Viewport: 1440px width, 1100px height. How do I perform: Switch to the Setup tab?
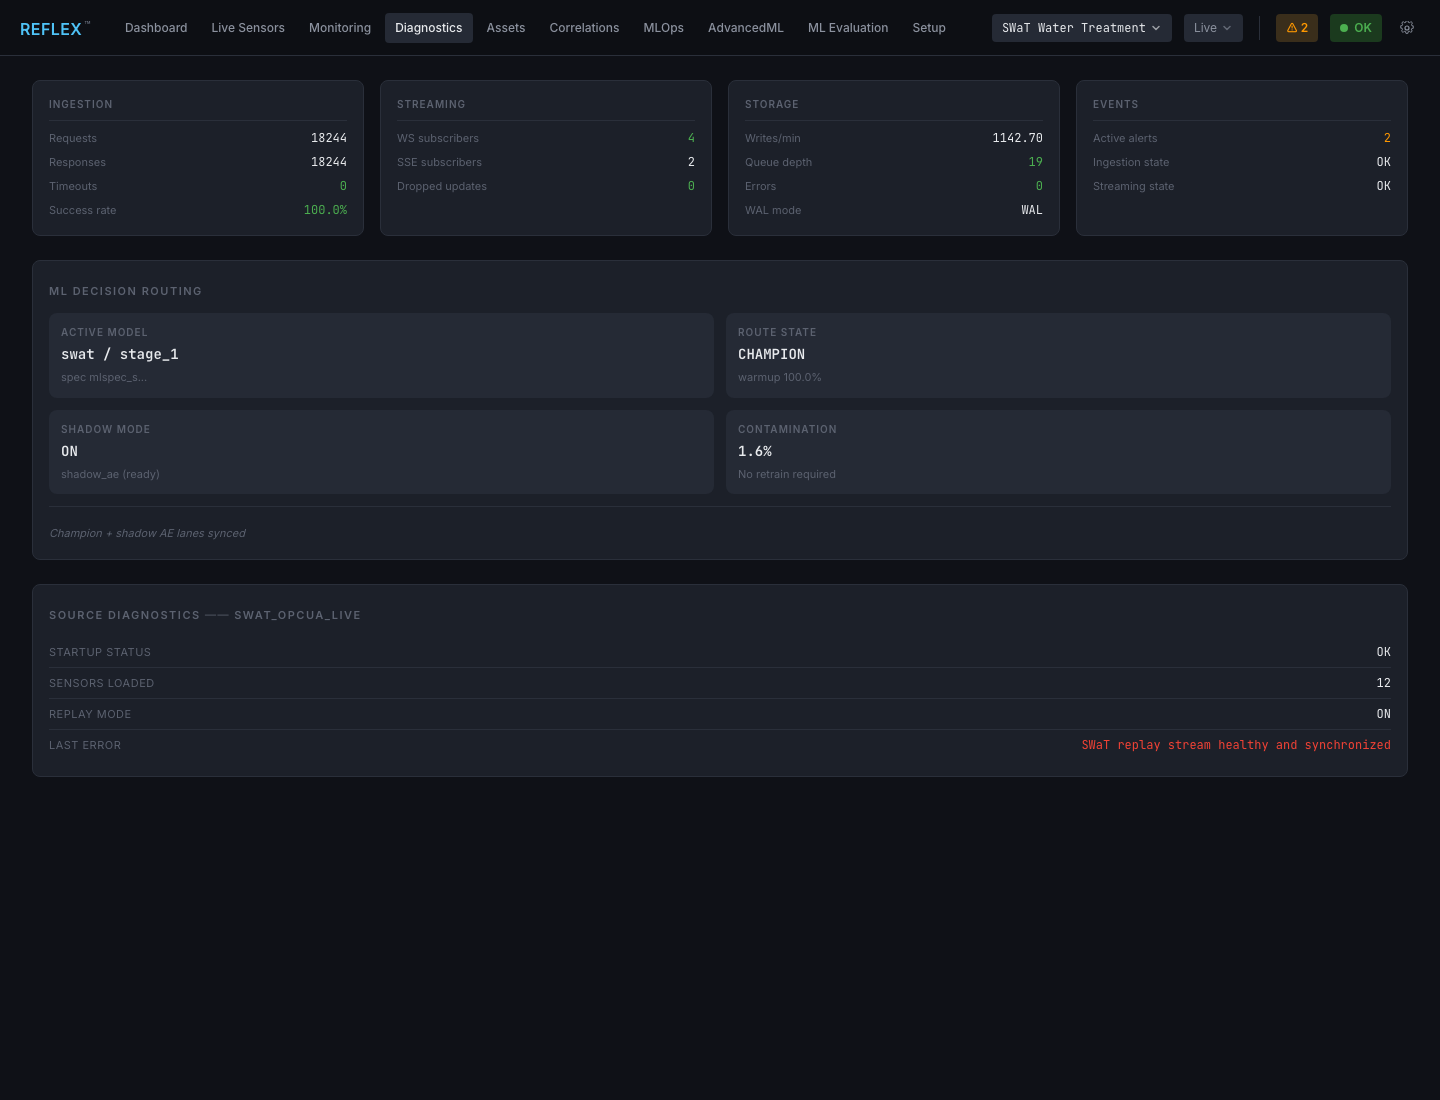coord(929,28)
